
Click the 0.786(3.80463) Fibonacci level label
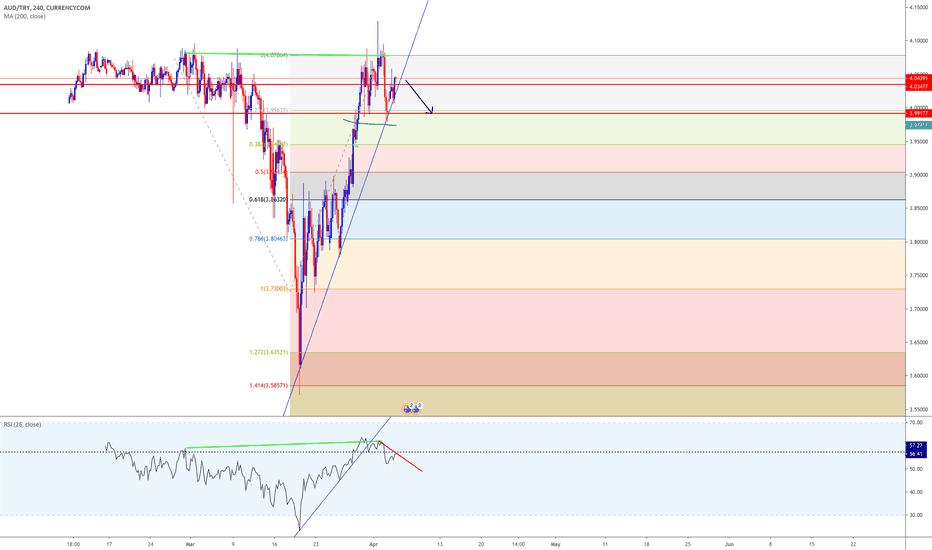[268, 239]
